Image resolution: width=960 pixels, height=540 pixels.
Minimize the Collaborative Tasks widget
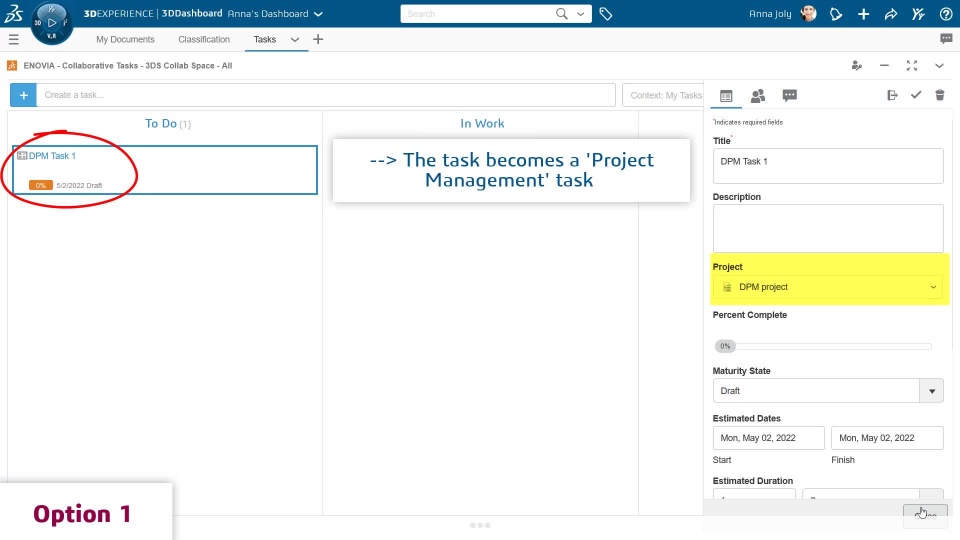tap(884, 66)
